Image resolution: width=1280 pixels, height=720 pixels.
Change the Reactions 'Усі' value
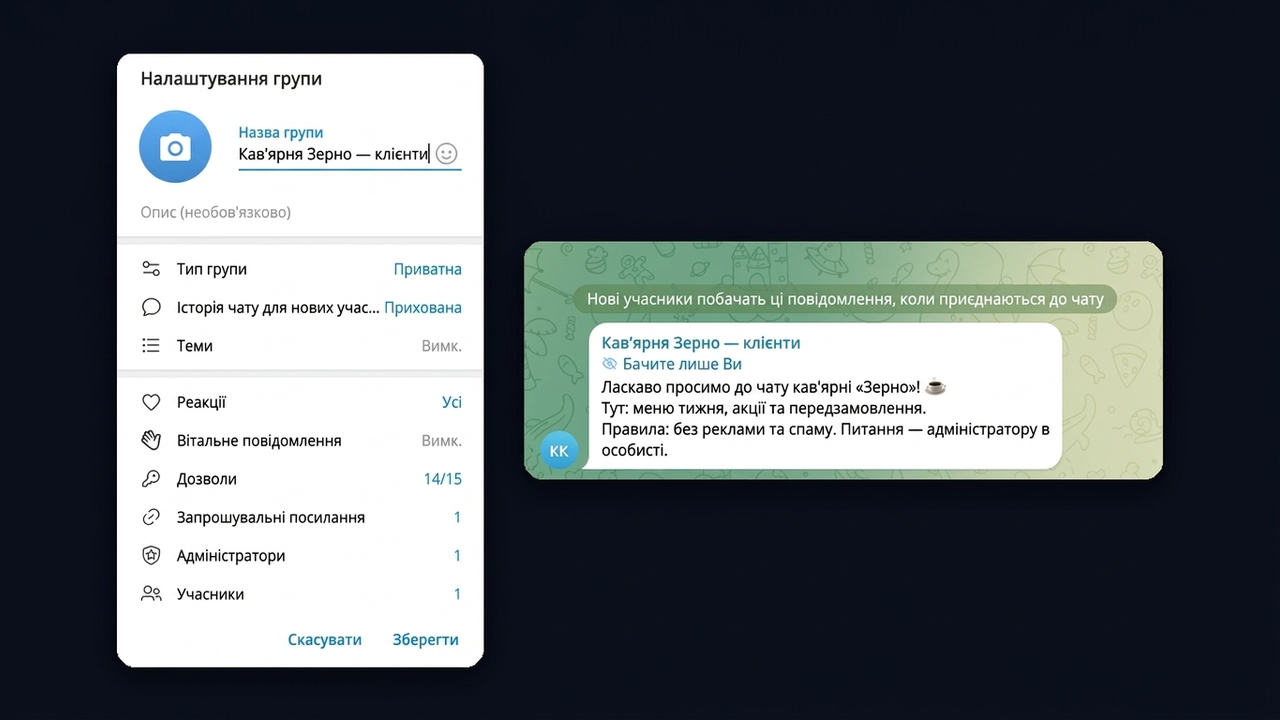coord(452,403)
